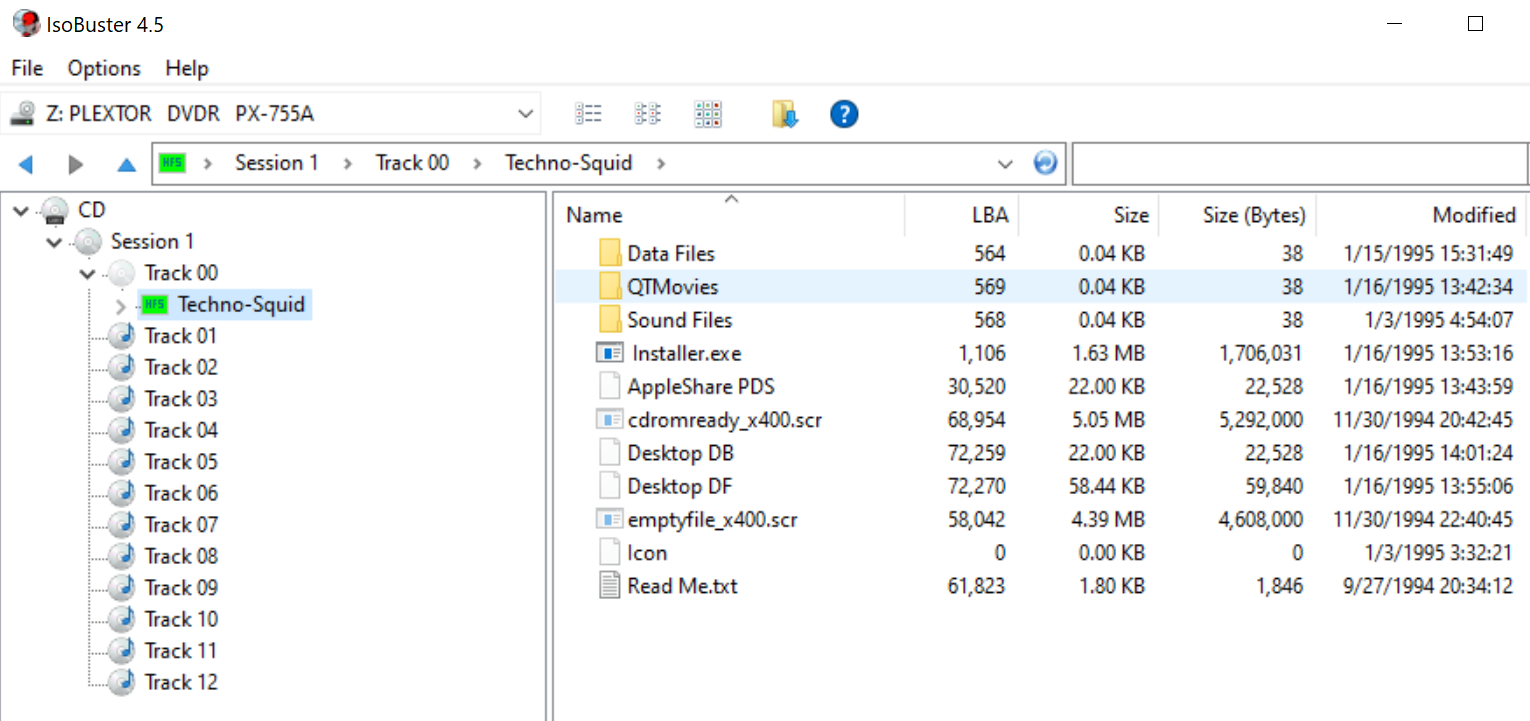Click the 58.44 KB size cell
Image resolution: width=1530 pixels, height=721 pixels.
point(1105,486)
